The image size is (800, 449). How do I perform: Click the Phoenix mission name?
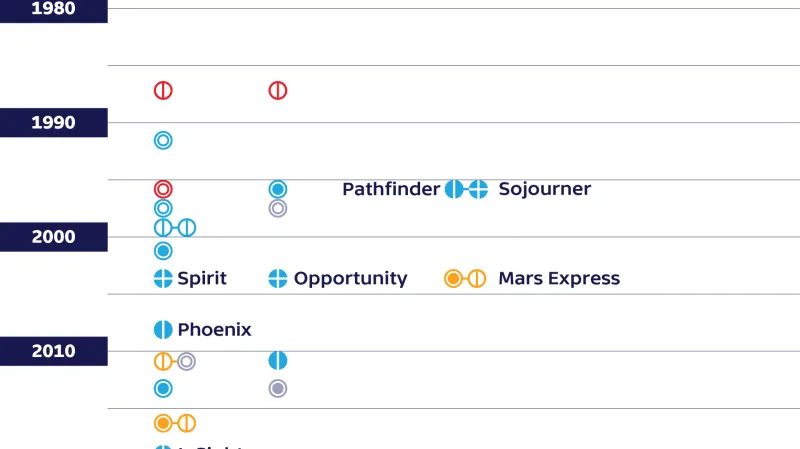214,330
